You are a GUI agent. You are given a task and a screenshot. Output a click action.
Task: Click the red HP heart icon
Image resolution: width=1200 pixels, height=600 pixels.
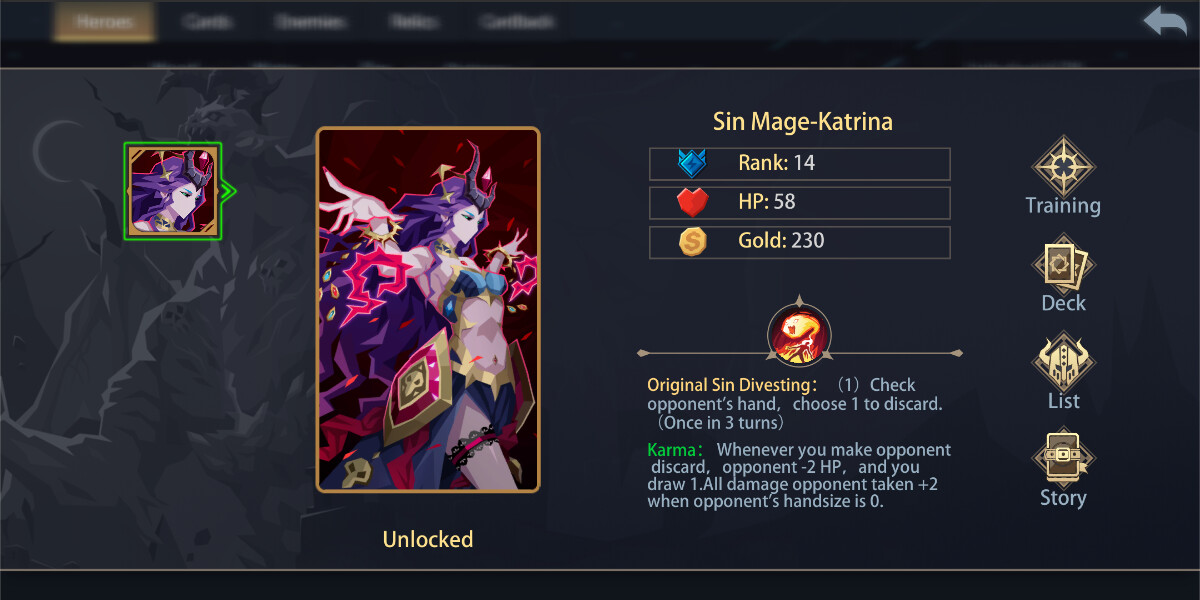tap(692, 203)
